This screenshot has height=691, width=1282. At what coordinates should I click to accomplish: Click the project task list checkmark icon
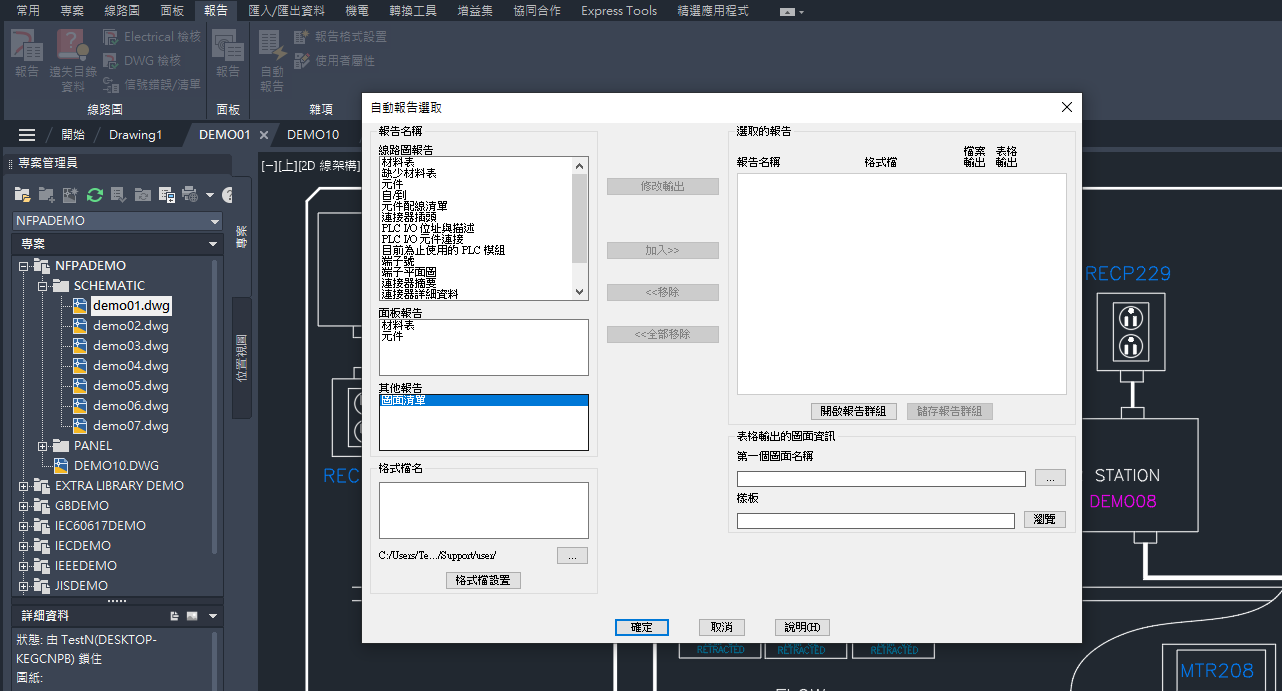point(118,195)
